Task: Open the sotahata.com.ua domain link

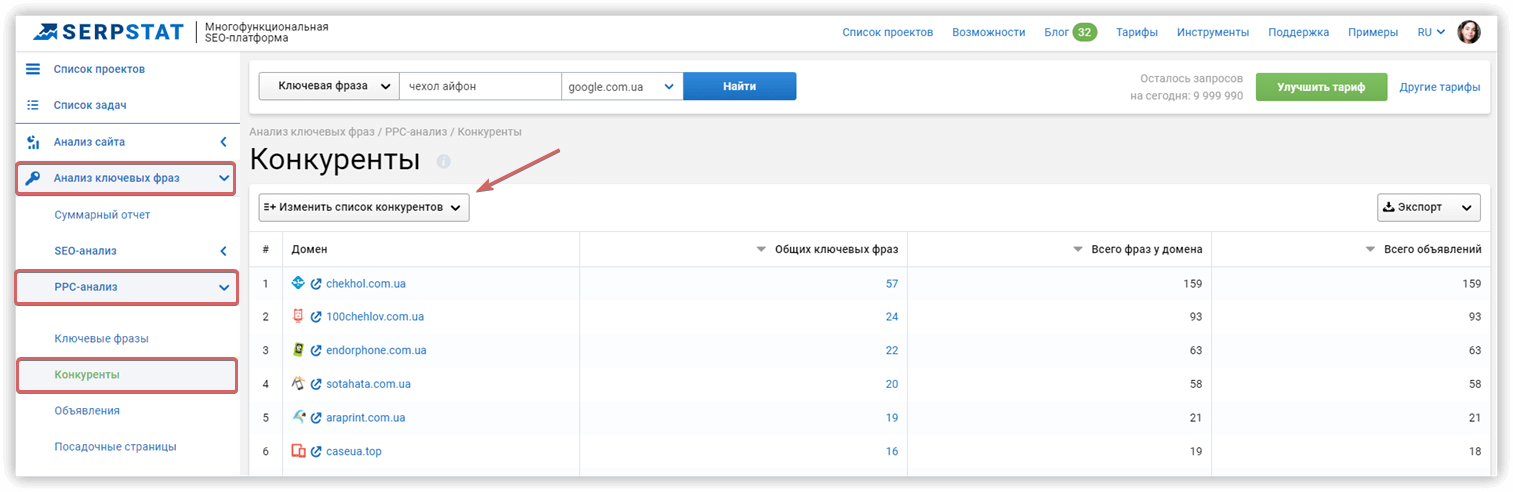Action: coord(368,384)
